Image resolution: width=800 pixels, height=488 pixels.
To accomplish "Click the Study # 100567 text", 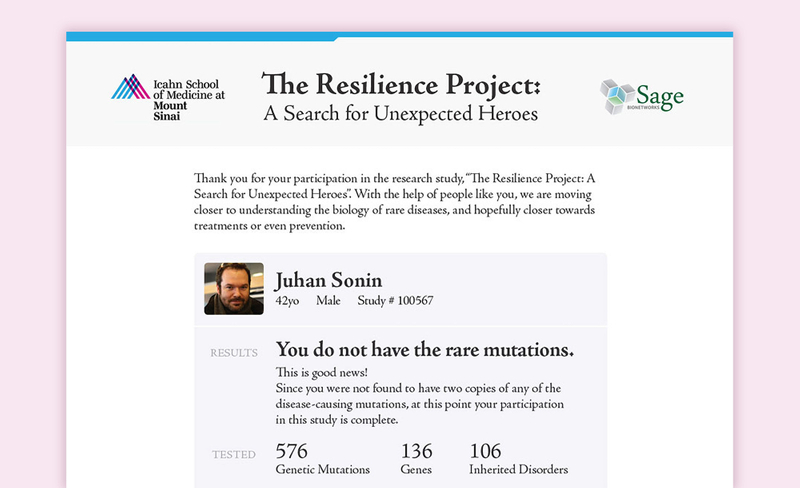I will [395, 301].
